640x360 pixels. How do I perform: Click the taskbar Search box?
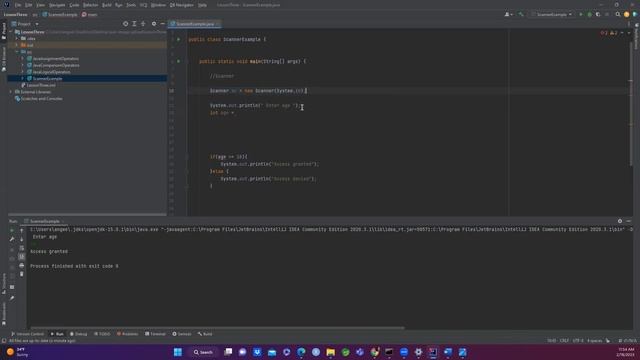tap(203, 352)
